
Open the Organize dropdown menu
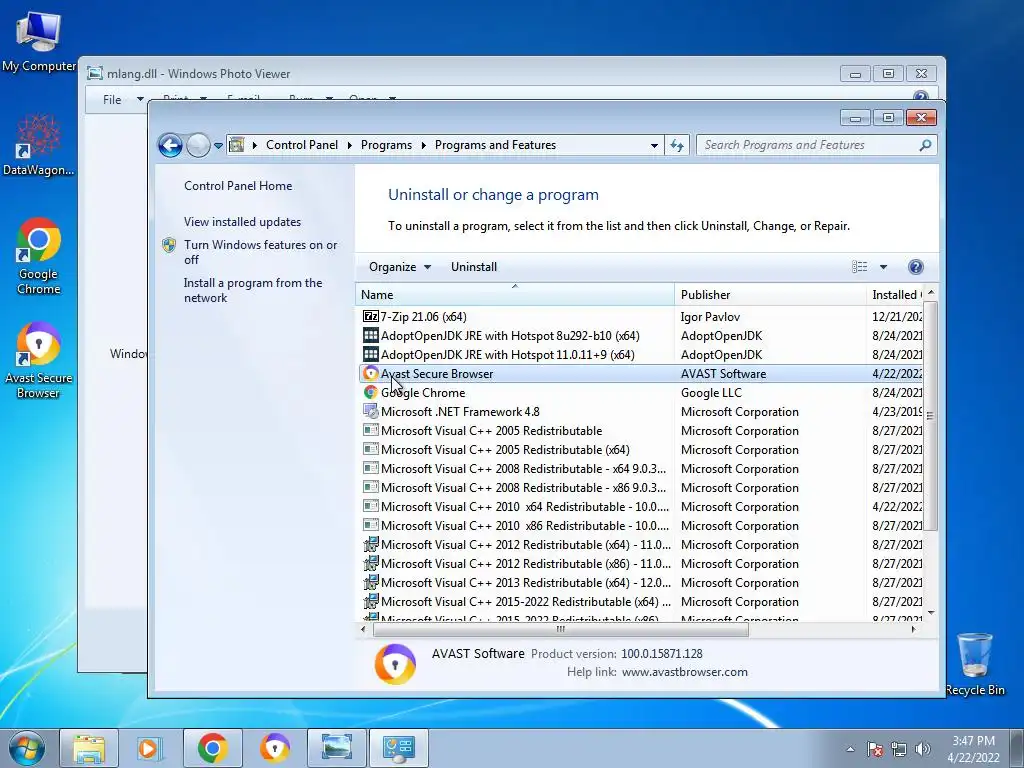(400, 266)
